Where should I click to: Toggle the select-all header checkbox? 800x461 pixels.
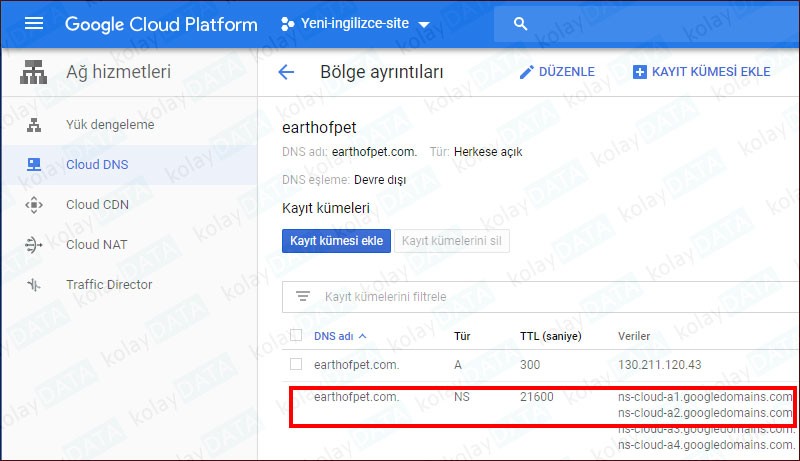[296, 335]
